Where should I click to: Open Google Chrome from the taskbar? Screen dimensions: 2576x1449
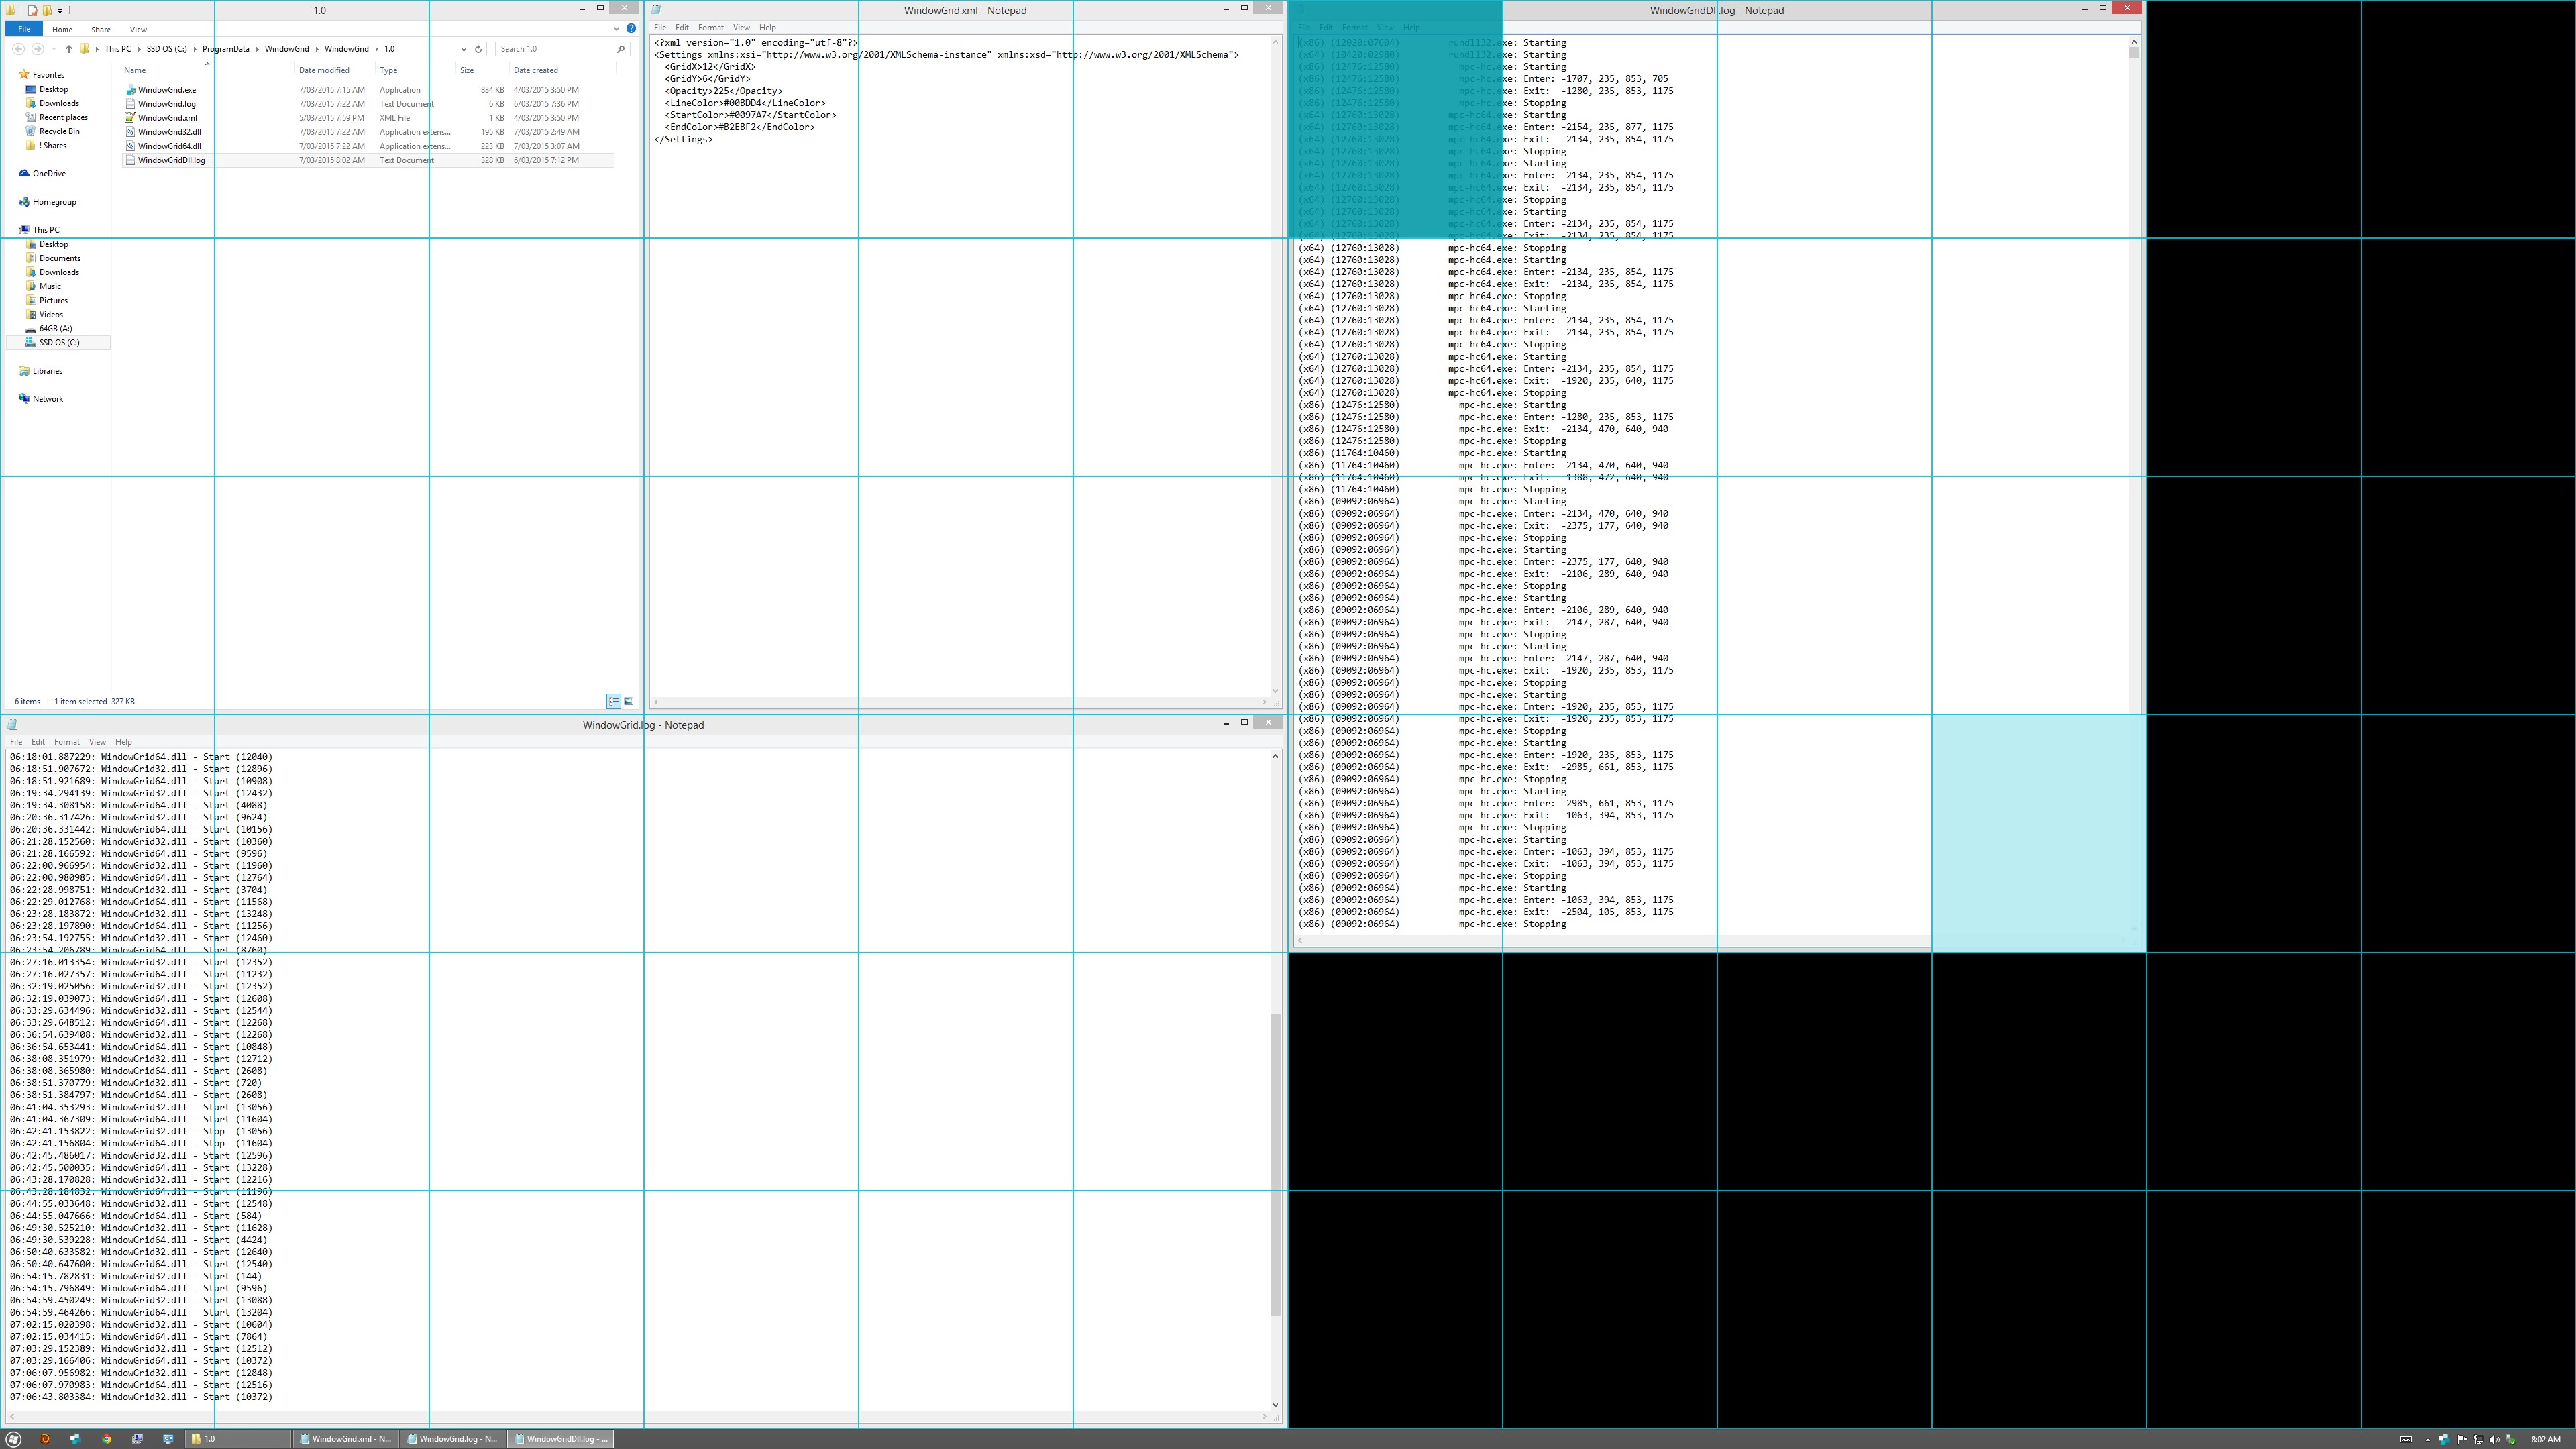(x=106, y=1439)
